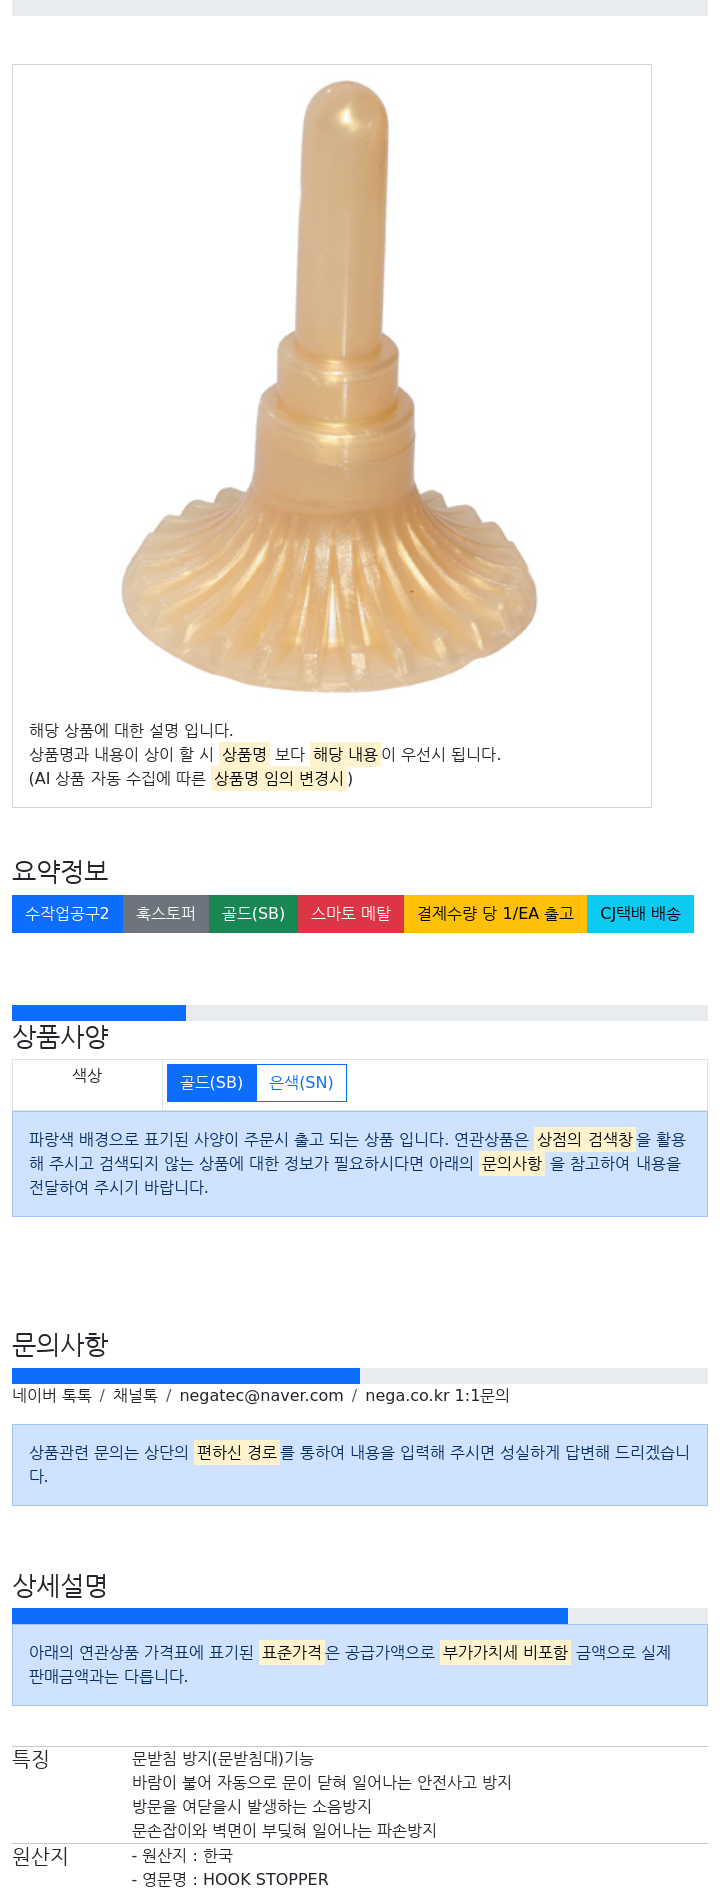This screenshot has width=720, height=1892.
Task: Click the yellow 결제수량 당 1/EA 출고 badge
Action: (x=495, y=914)
